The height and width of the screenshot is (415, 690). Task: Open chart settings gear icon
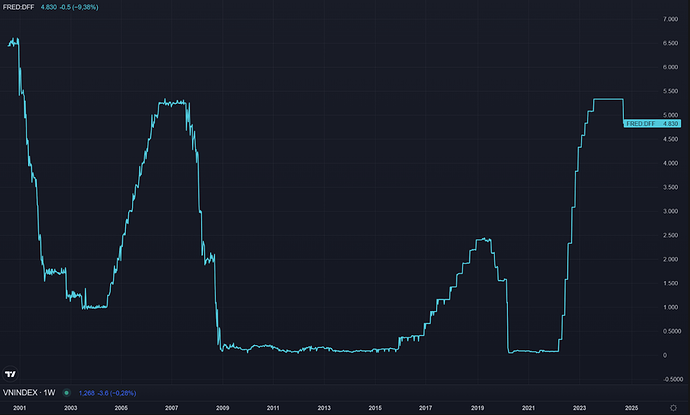(673, 408)
